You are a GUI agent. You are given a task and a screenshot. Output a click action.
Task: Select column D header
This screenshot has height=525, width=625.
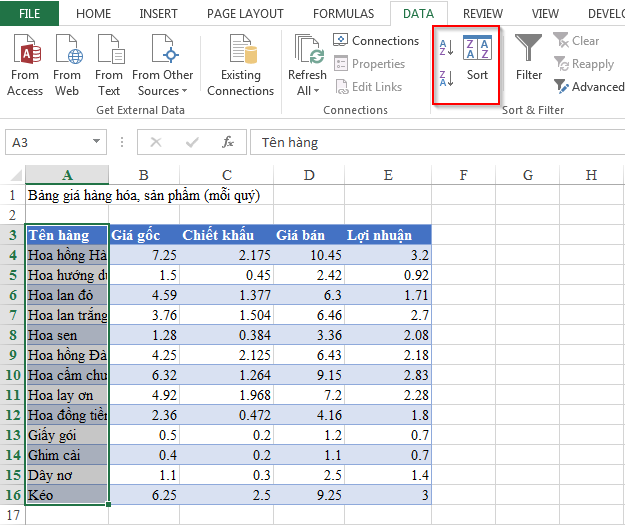(x=309, y=175)
